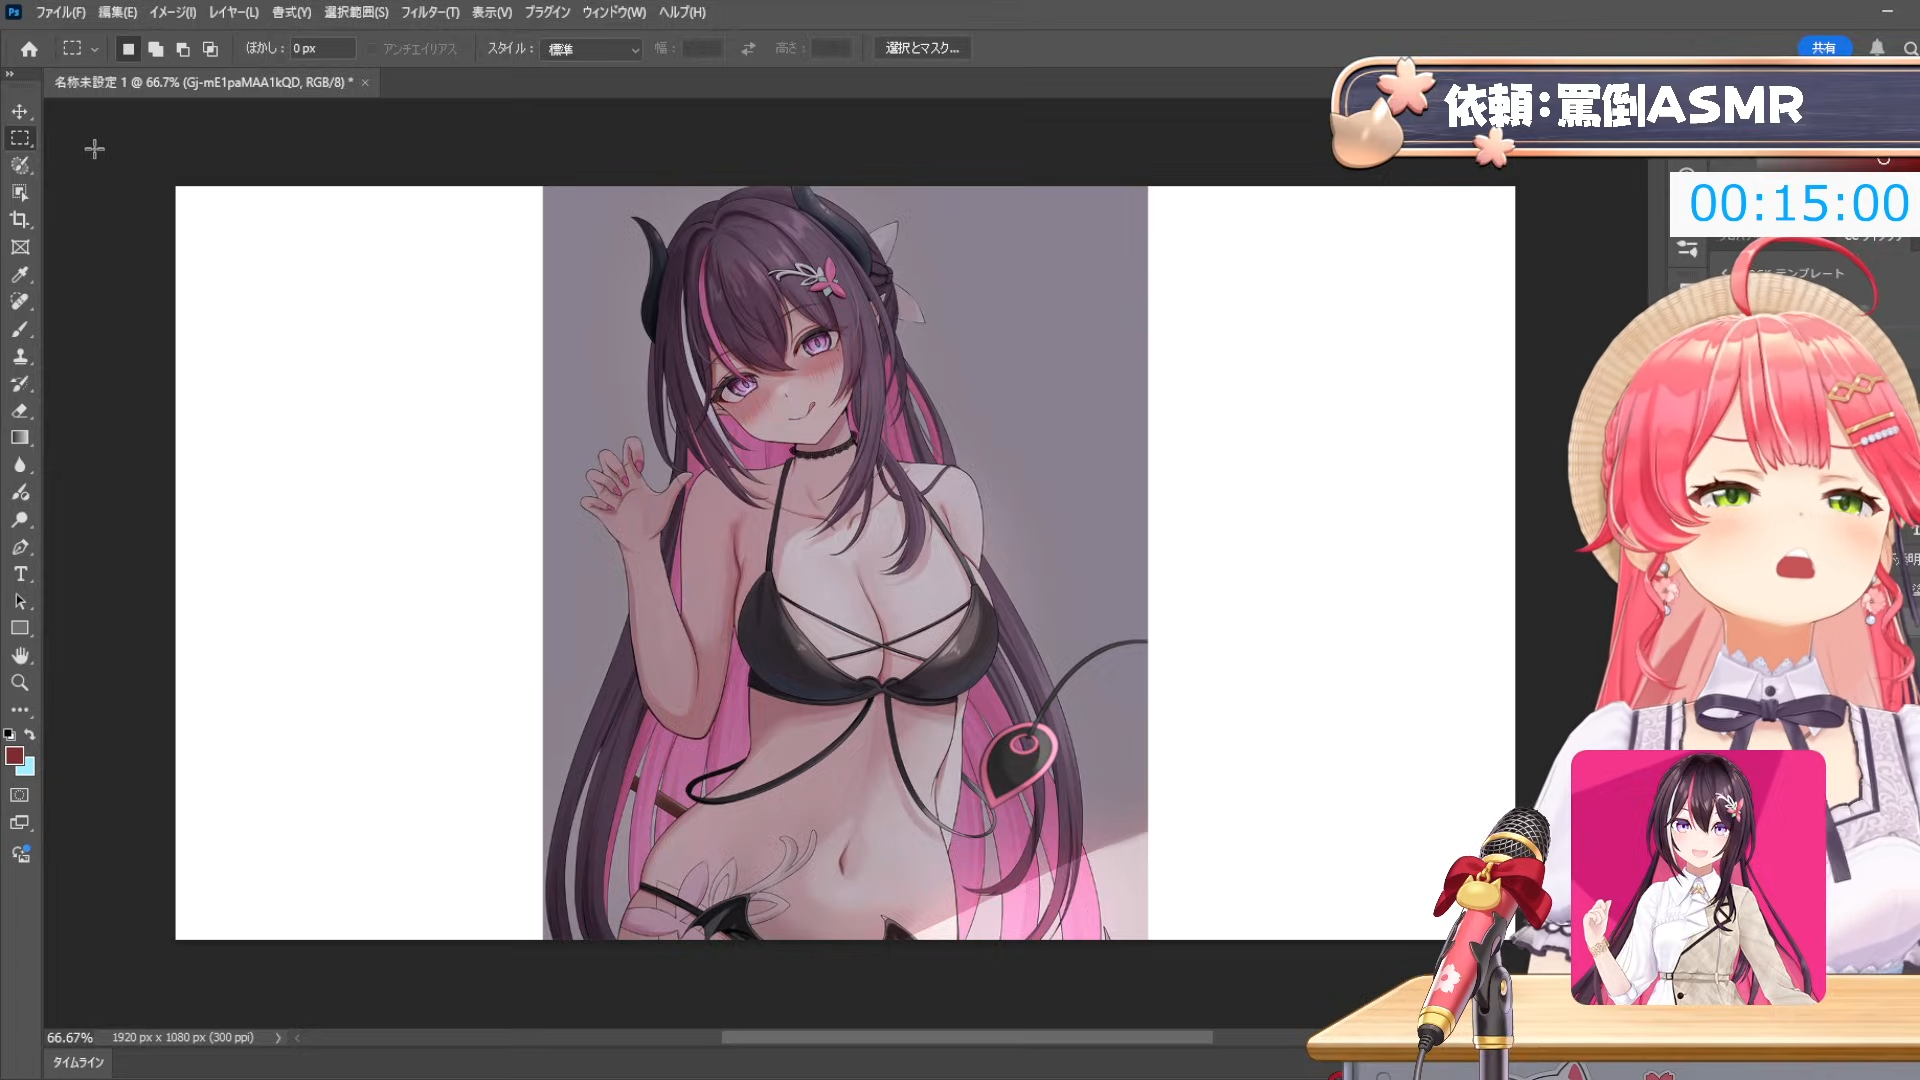
Task: Open the foreground color swatch
Action: [14, 756]
